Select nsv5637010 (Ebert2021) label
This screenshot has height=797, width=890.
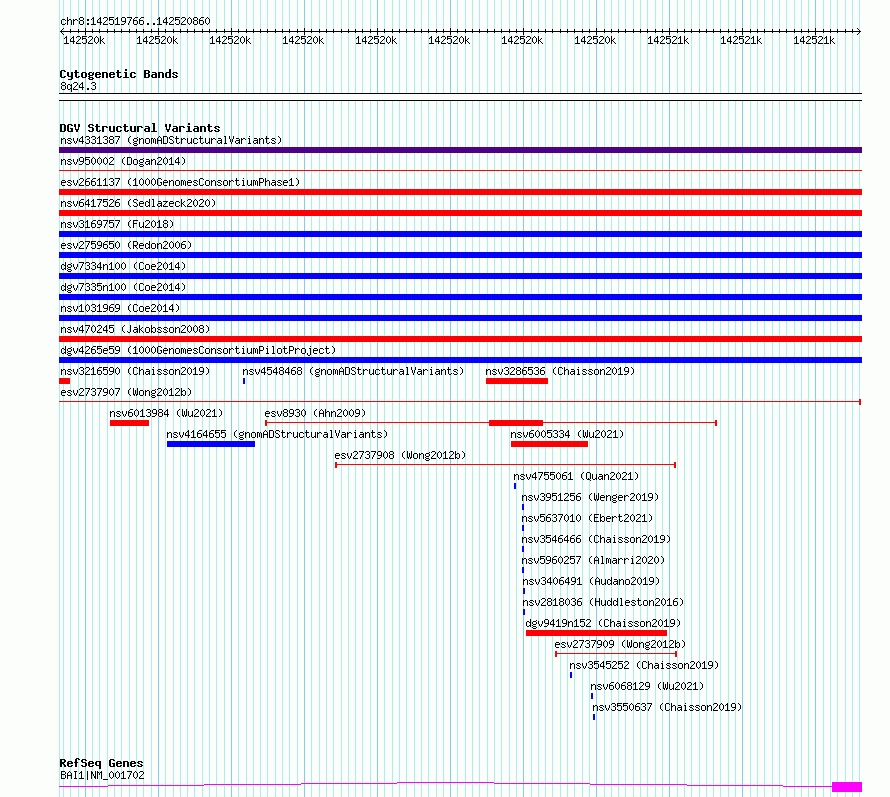587,518
